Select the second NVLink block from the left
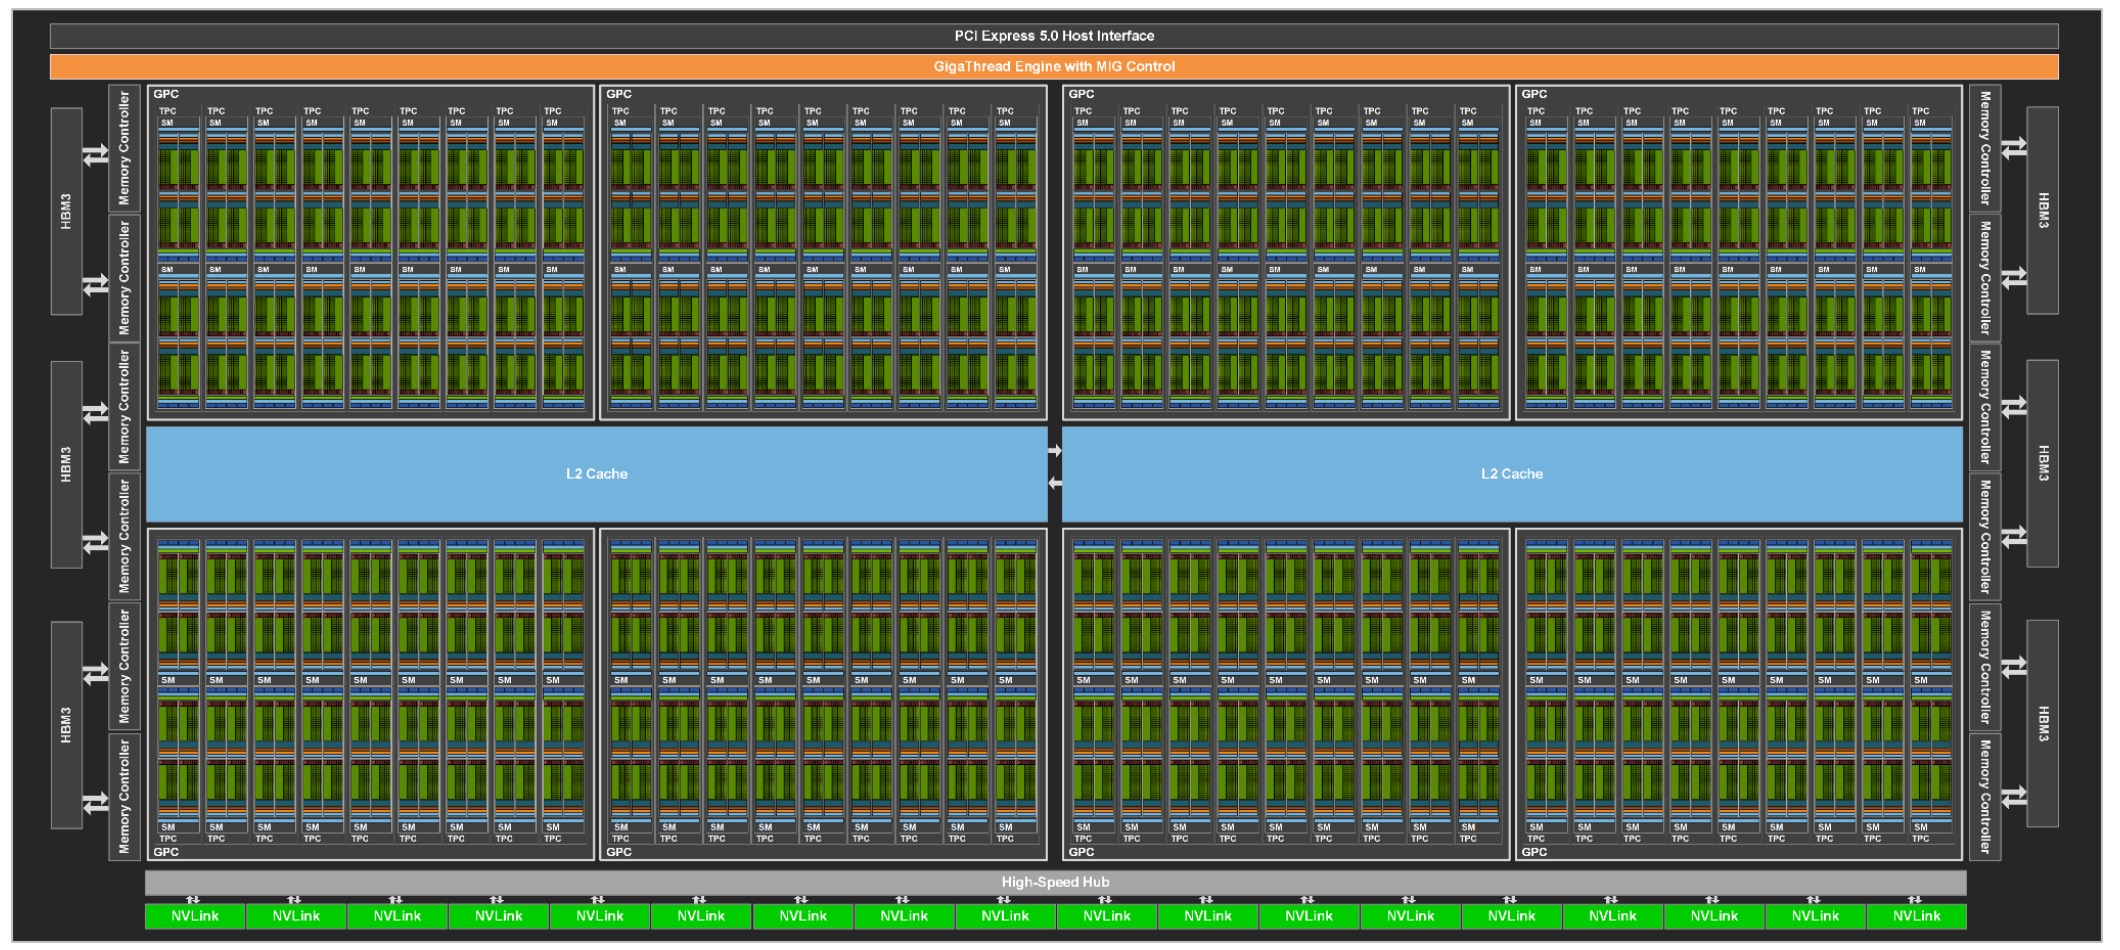The width and height of the screenshot is (2120, 950). point(296,916)
